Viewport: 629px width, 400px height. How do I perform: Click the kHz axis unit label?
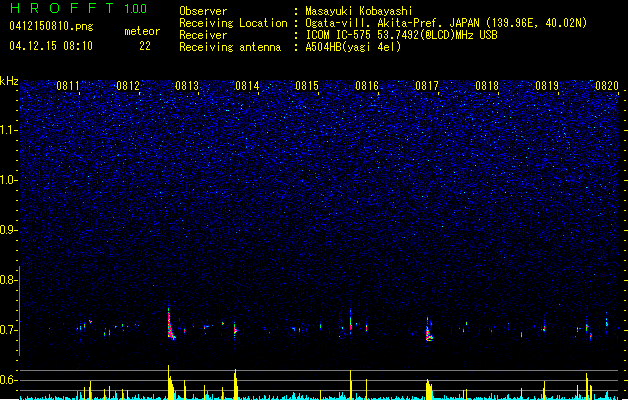[x=9, y=81]
